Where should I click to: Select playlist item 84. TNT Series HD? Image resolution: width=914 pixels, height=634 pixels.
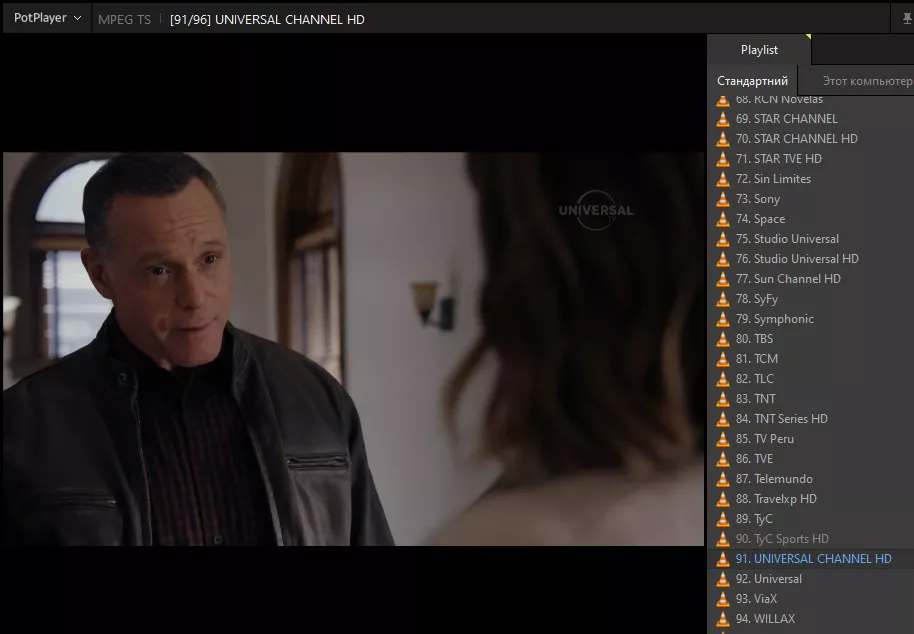811,419
